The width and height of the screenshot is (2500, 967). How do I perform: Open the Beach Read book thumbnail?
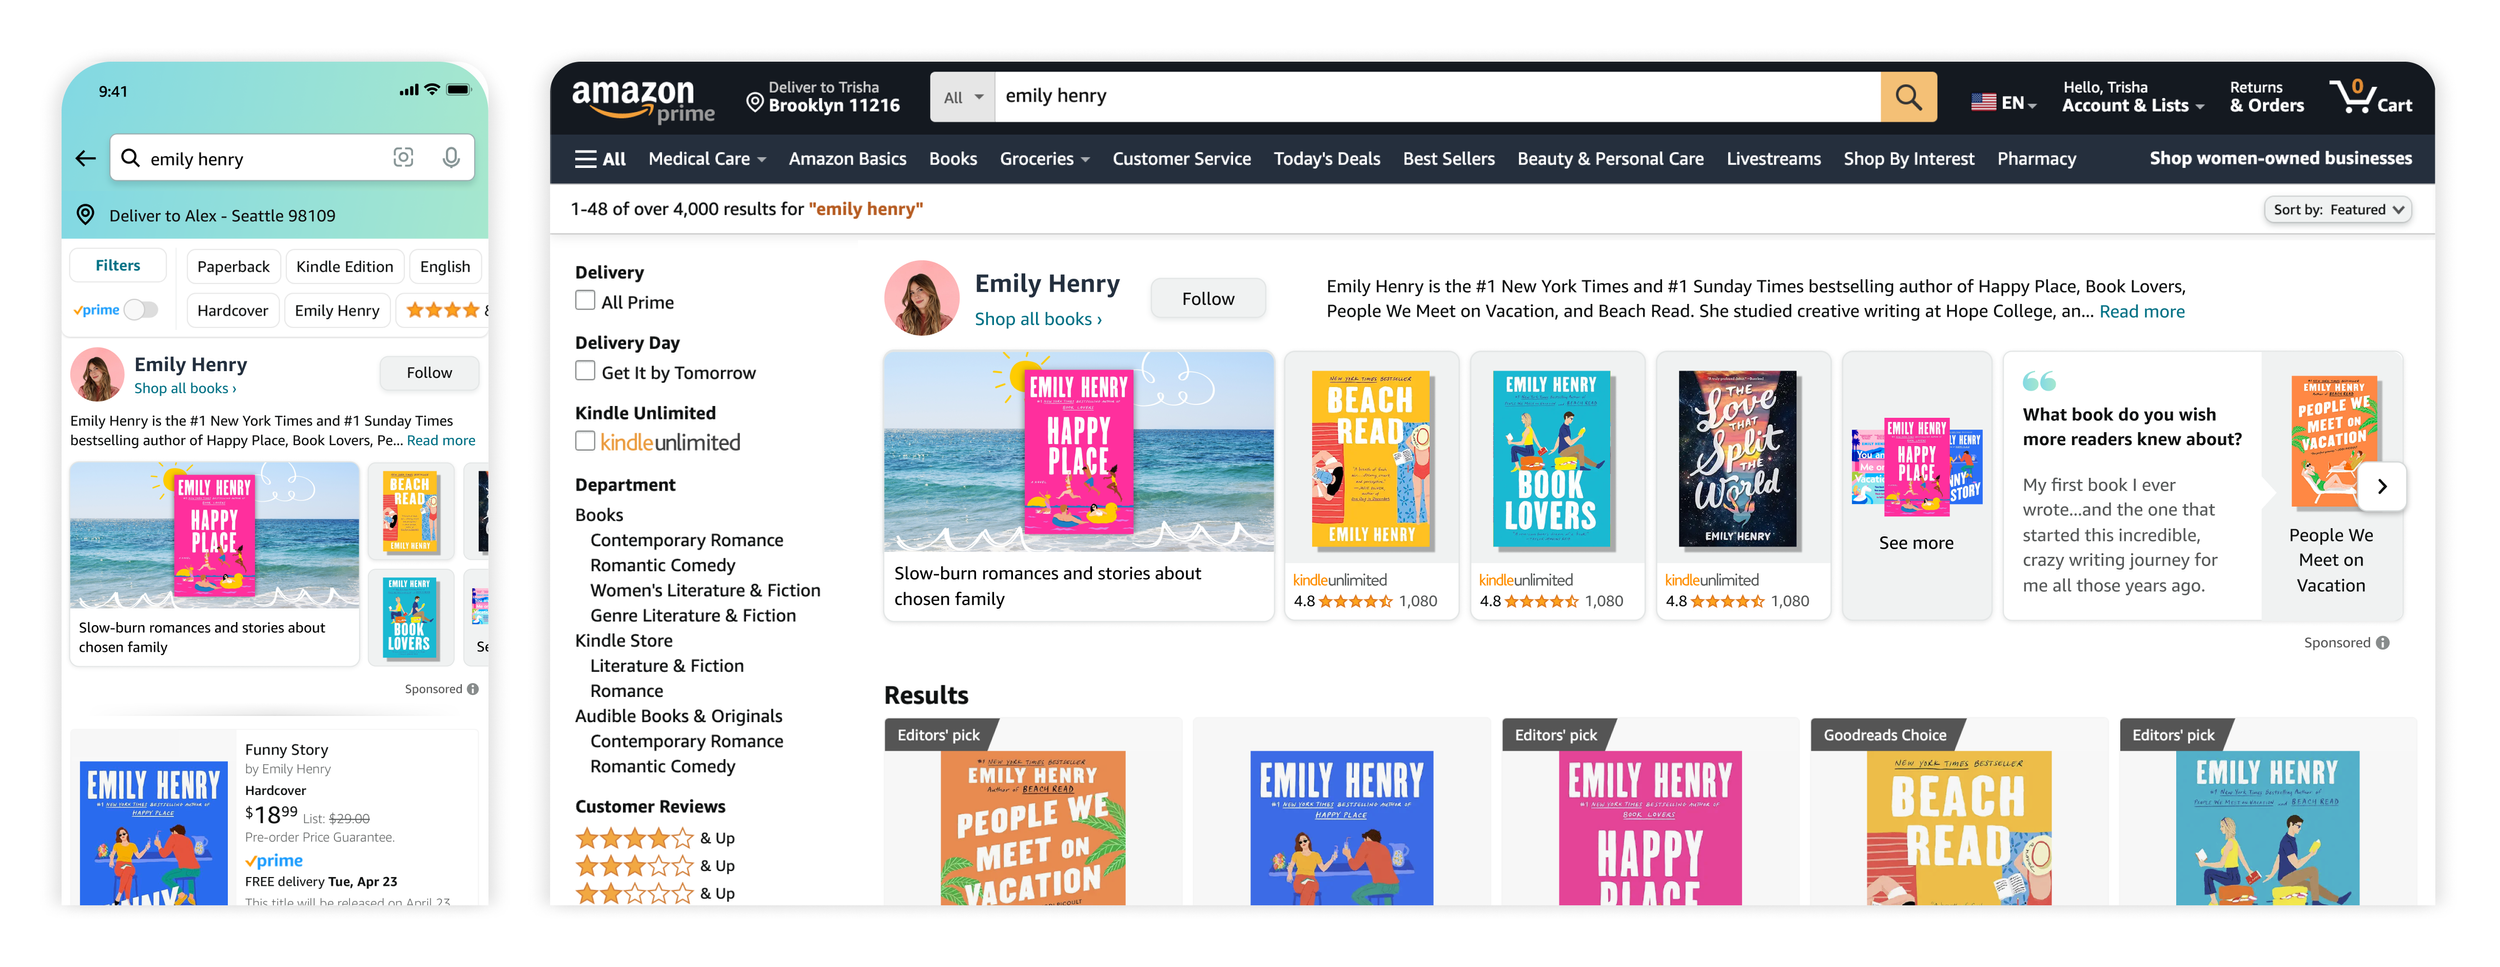[1371, 459]
